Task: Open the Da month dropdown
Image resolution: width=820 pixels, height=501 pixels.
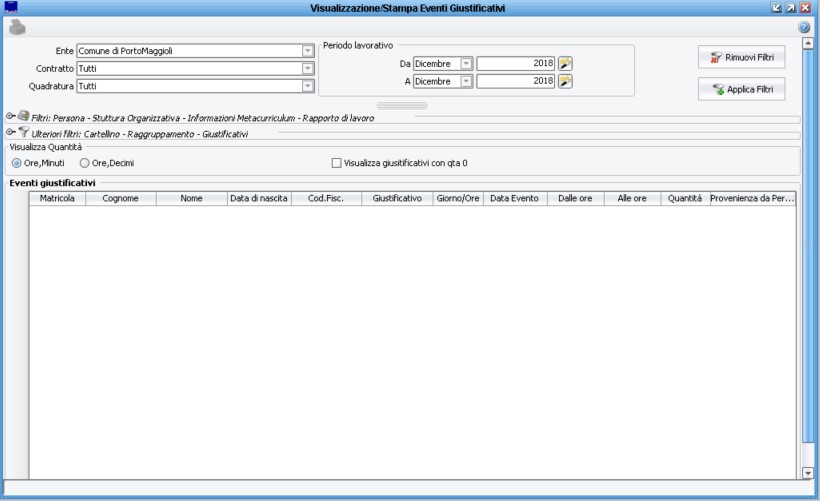Action: coord(465,64)
